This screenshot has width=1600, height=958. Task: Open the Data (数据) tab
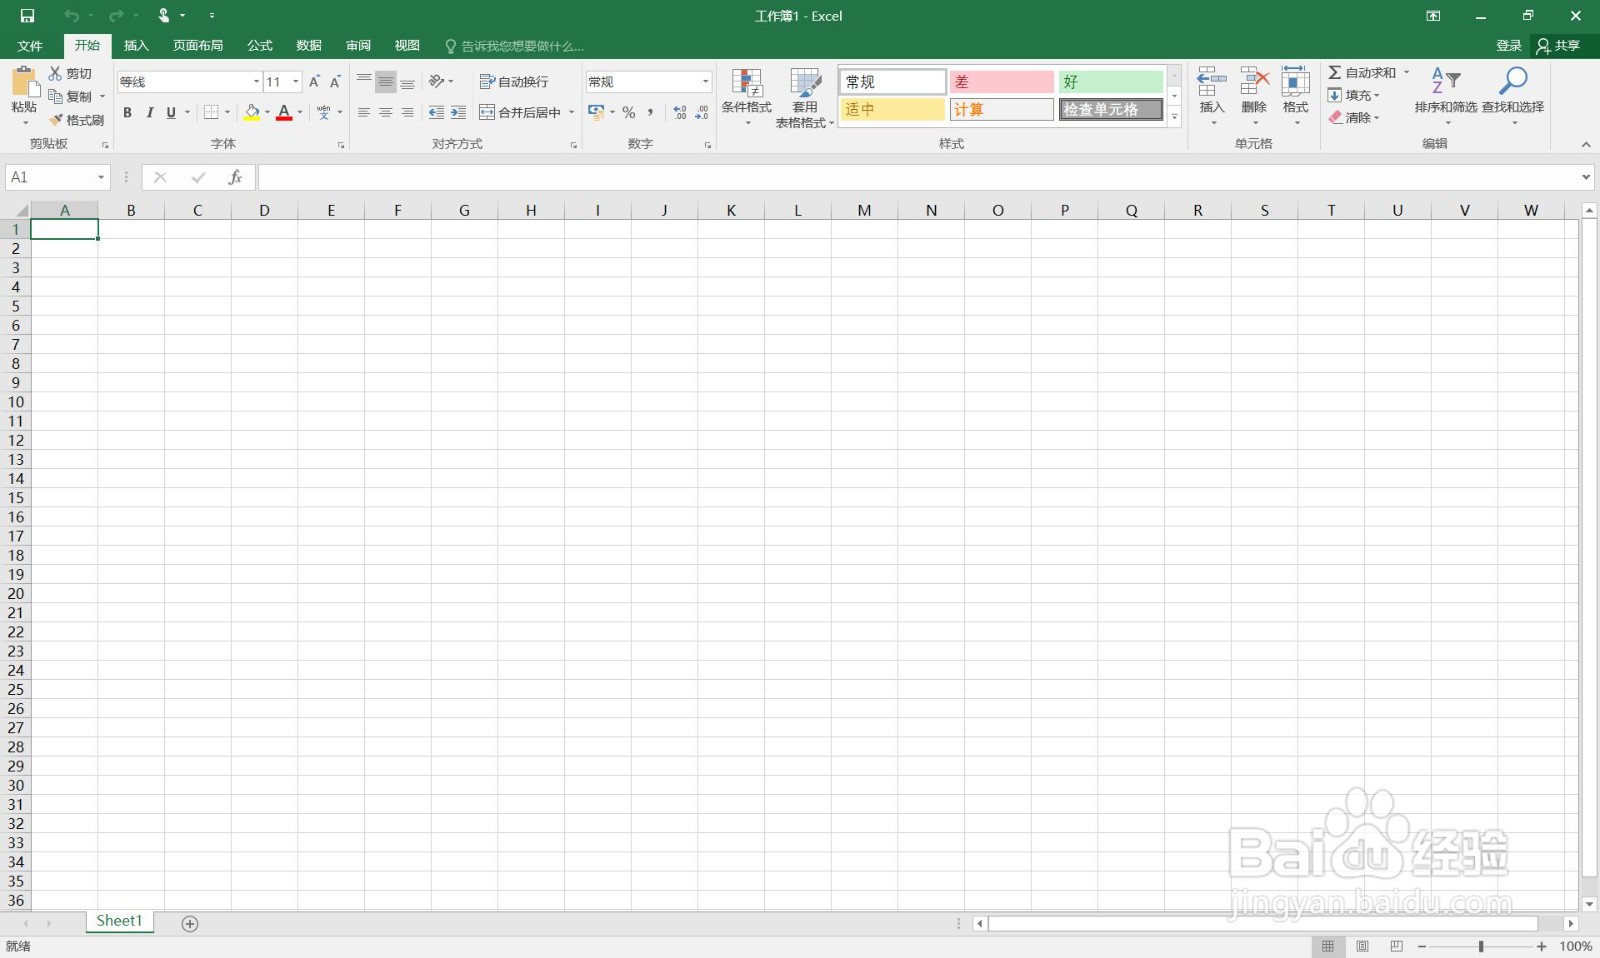309,46
